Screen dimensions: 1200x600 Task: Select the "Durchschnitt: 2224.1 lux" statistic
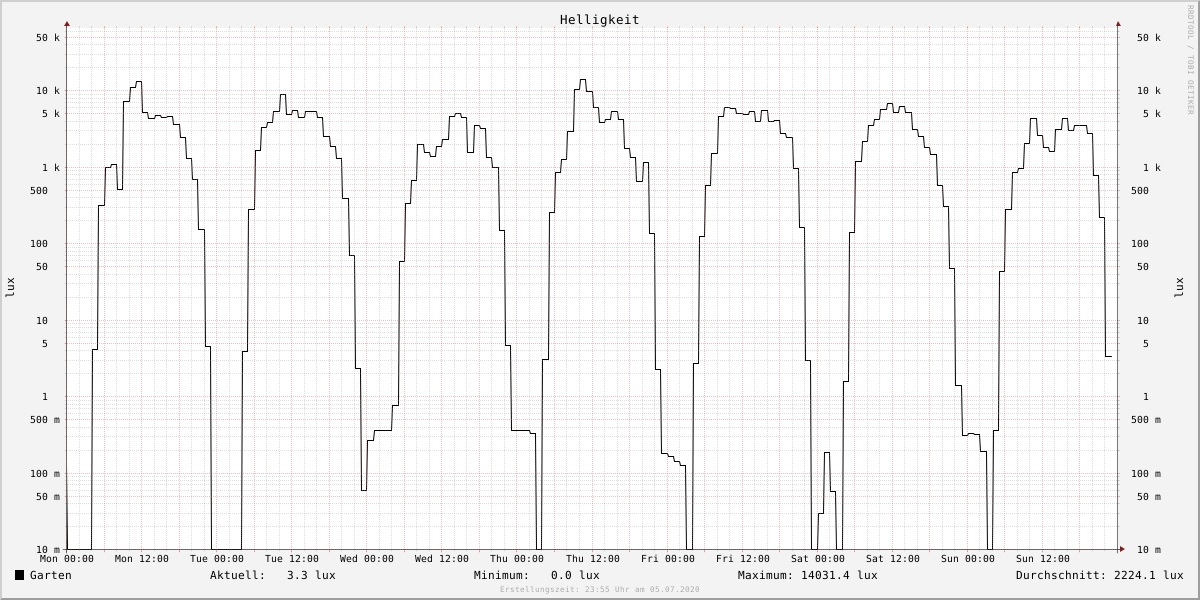pos(1100,575)
